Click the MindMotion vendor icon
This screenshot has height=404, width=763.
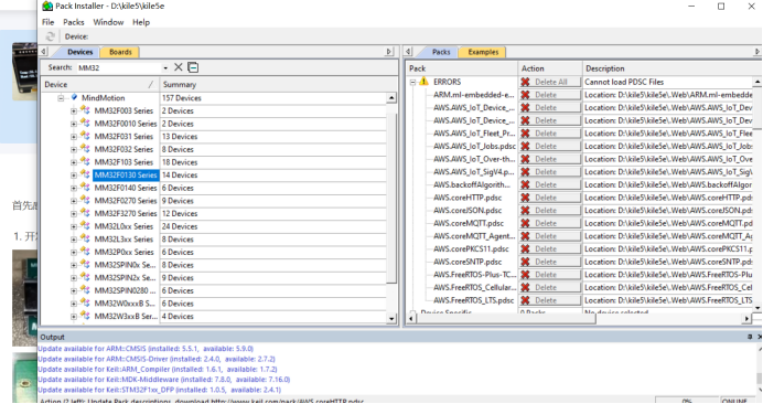coord(74,98)
